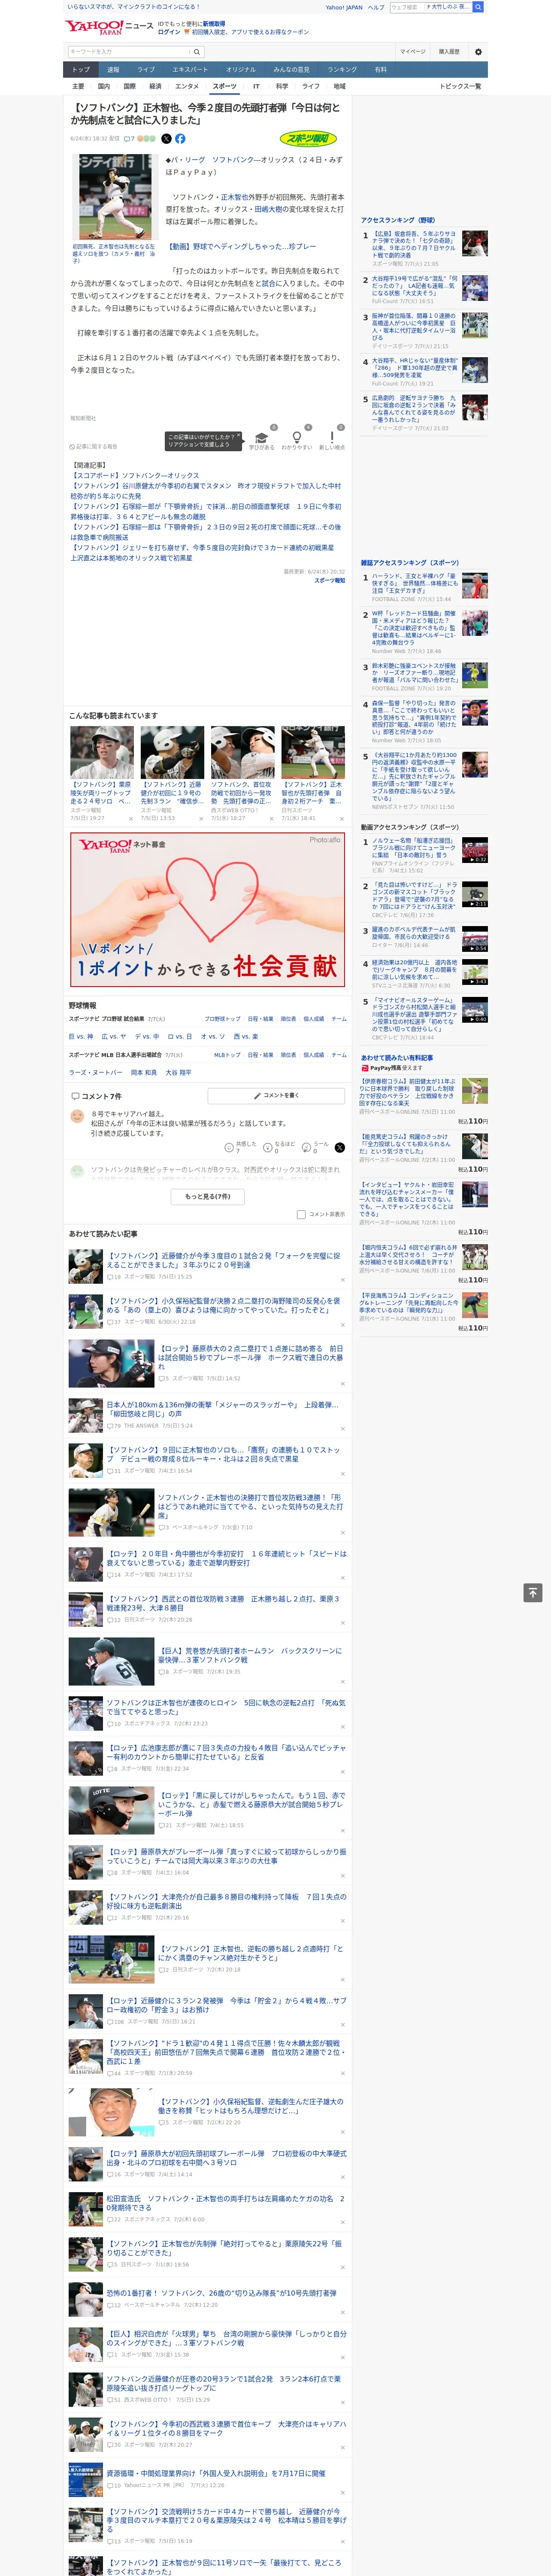Click the 広 vs. ヤ game link
This screenshot has height=2576, width=551.
point(114,1036)
